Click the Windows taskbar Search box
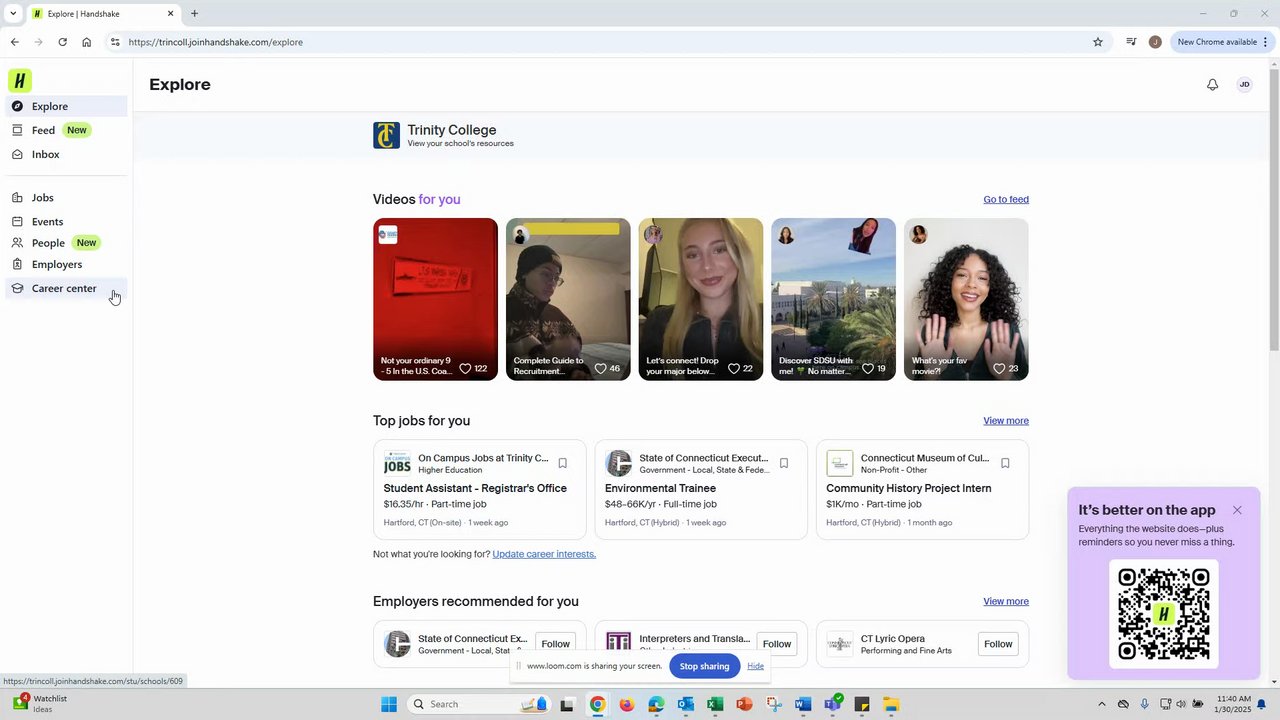Screen dimensions: 1280x720 [479, 704]
